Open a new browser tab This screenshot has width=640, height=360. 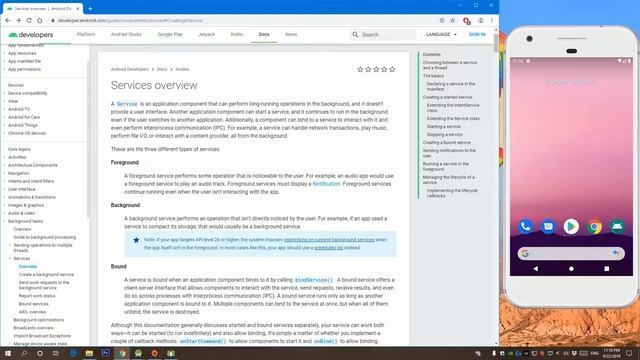(90, 8)
